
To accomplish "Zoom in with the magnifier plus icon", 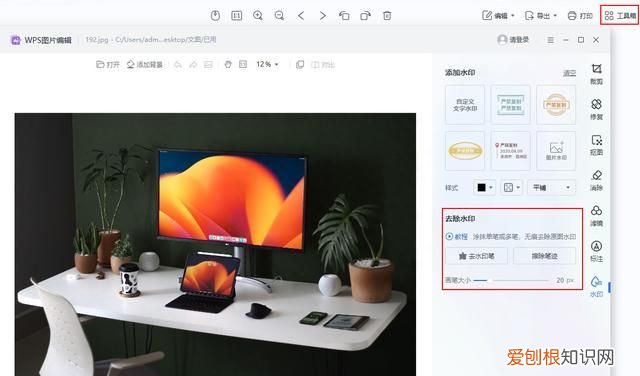I will [x=258, y=16].
